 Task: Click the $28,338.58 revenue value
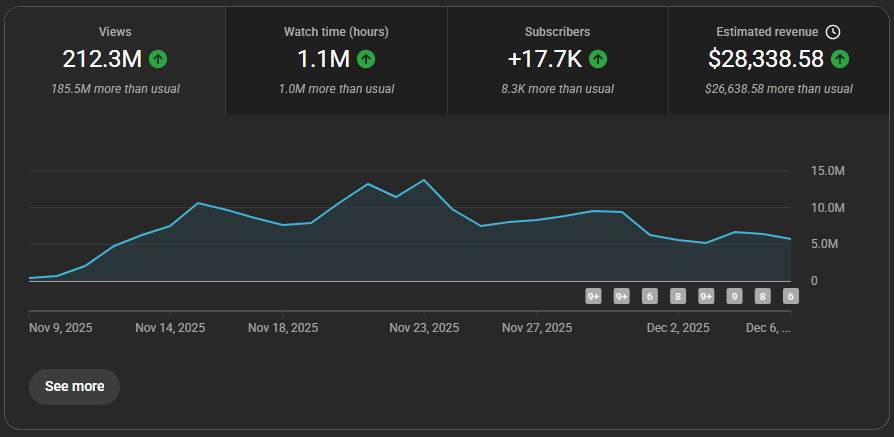pos(766,59)
